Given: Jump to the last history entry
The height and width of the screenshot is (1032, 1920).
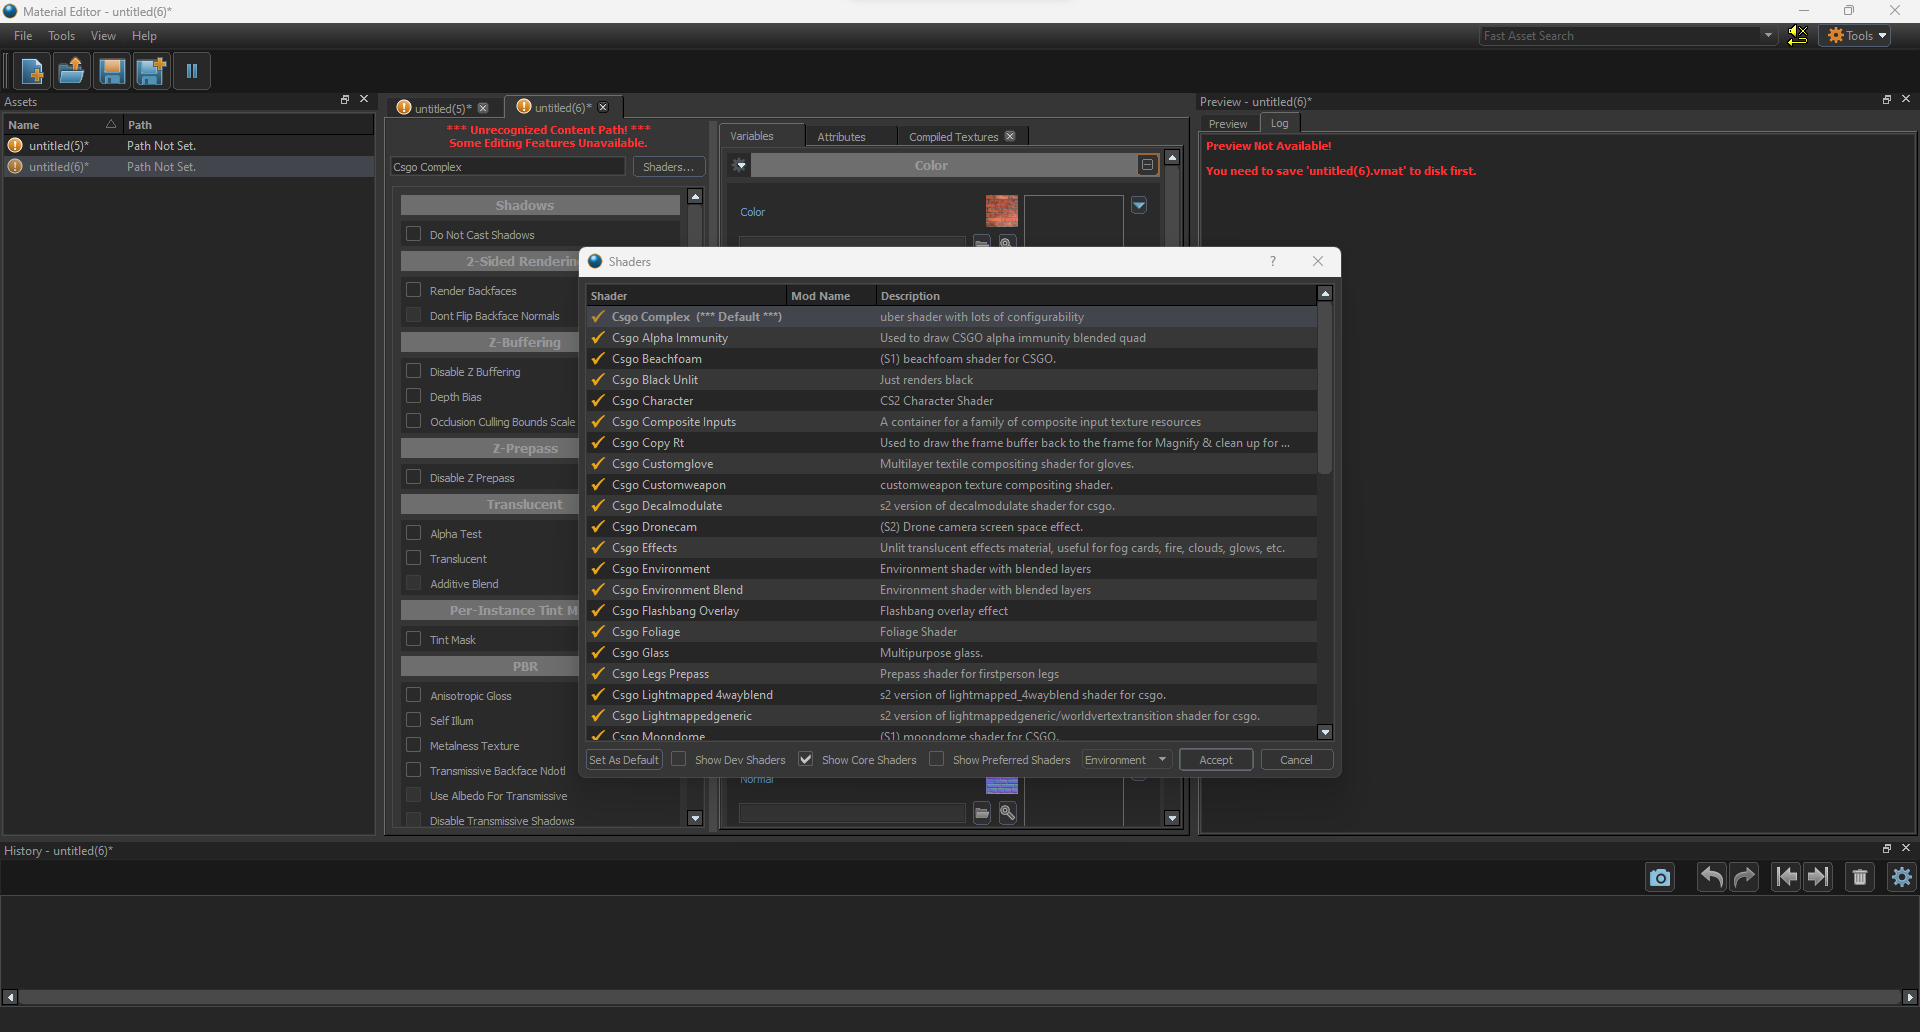Looking at the screenshot, I should [1818, 878].
